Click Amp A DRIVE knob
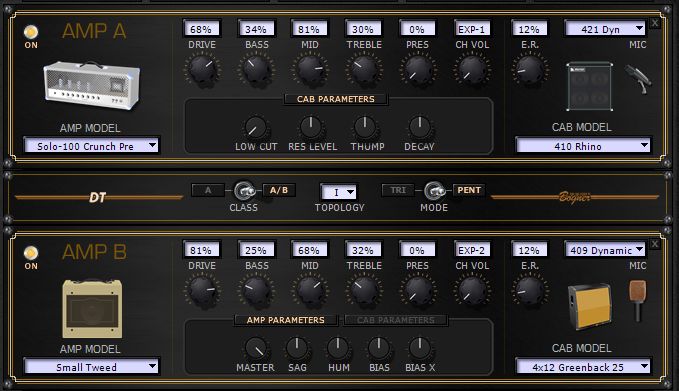The height and width of the screenshot is (391, 679). [x=202, y=69]
